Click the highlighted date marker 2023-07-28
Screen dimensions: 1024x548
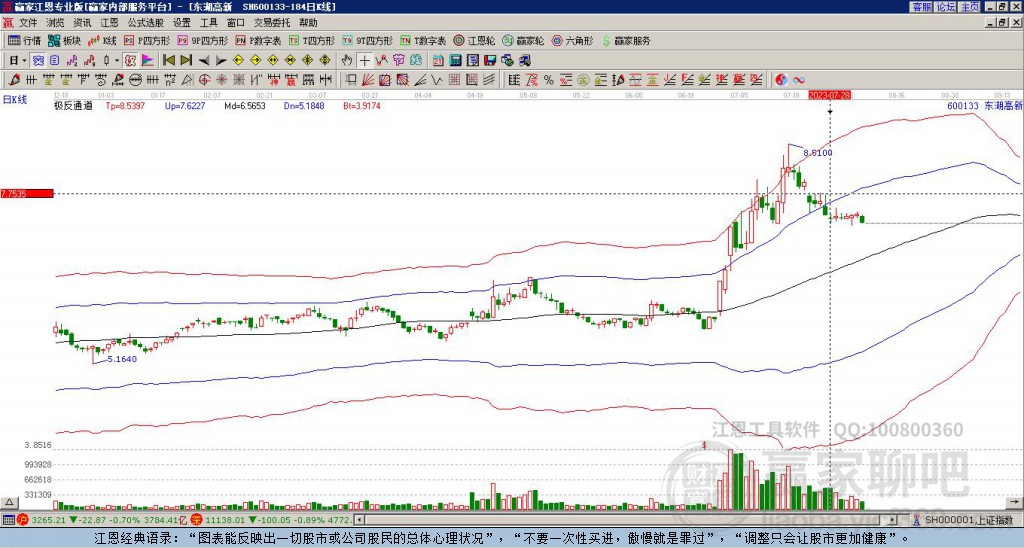click(x=829, y=95)
